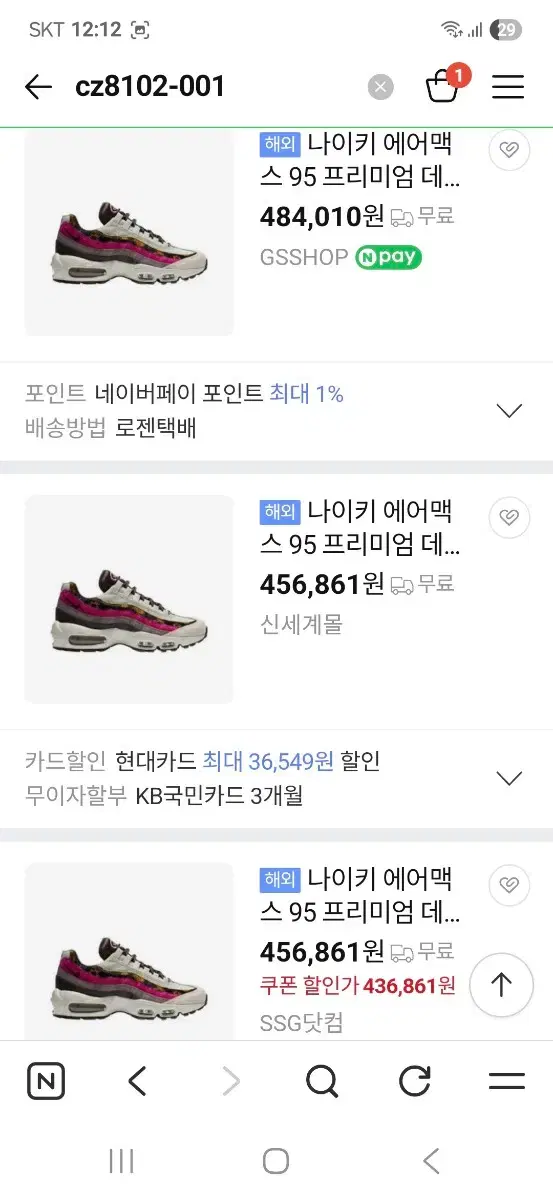Open the Naver home N icon
The height and width of the screenshot is (1200, 553).
(x=46, y=1081)
